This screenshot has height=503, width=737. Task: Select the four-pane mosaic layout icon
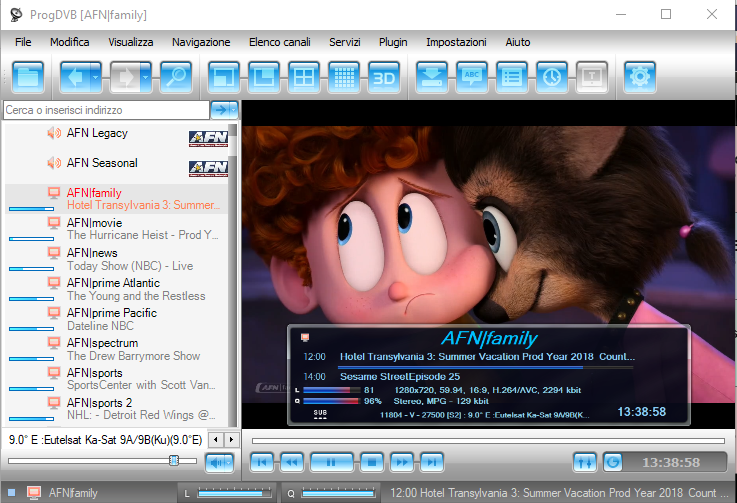[304, 77]
